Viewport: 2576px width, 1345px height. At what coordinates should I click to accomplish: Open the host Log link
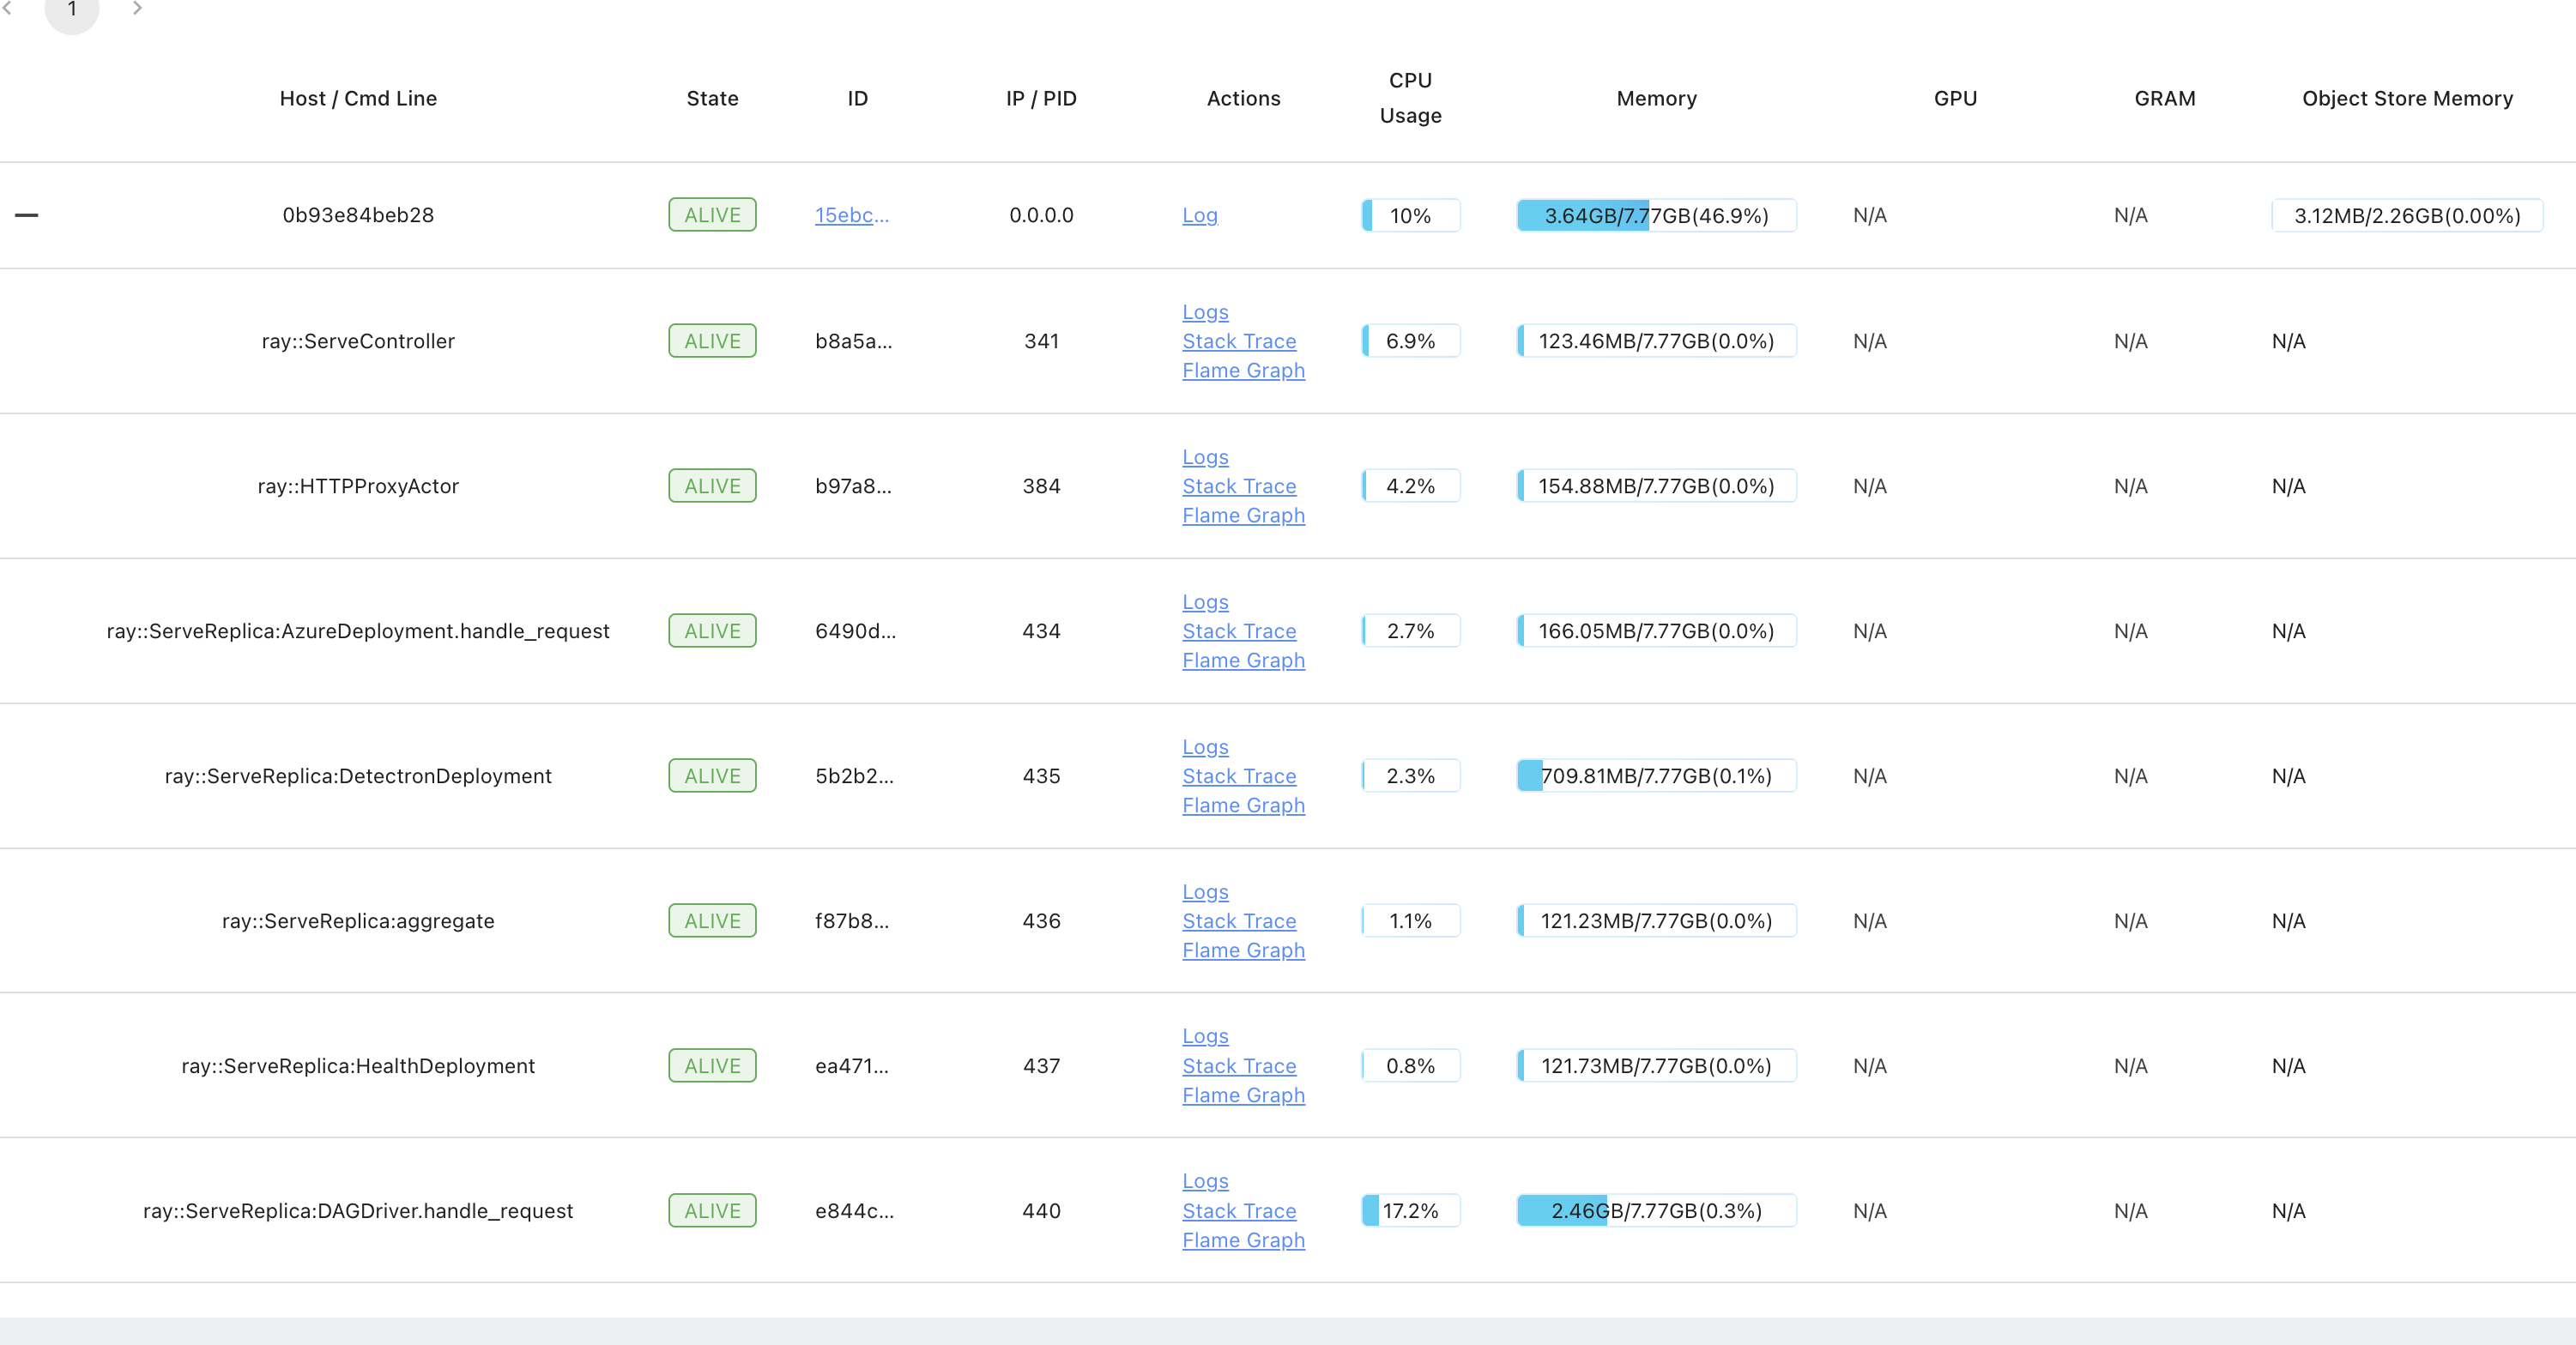(x=1199, y=215)
